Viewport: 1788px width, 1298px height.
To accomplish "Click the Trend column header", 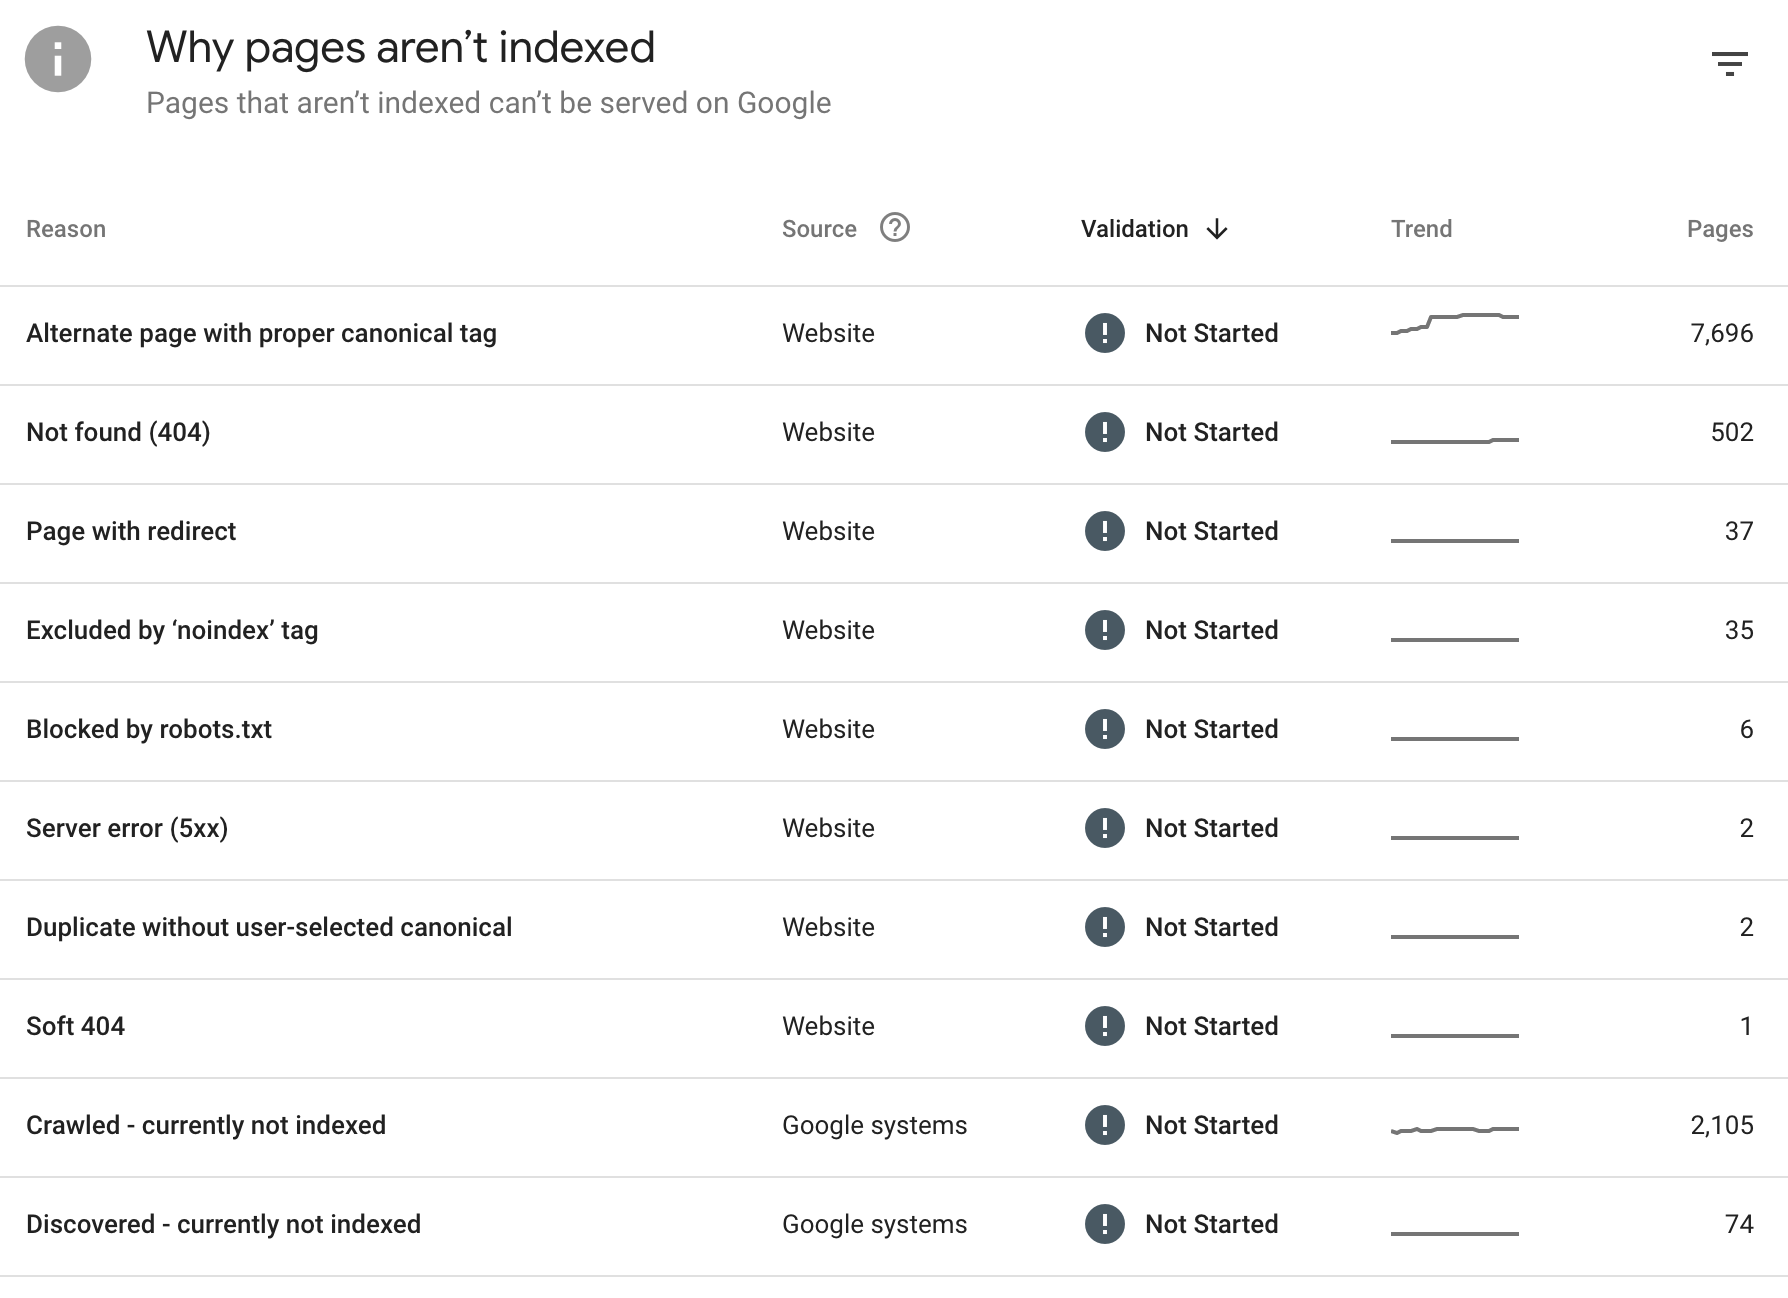I will click(1421, 229).
